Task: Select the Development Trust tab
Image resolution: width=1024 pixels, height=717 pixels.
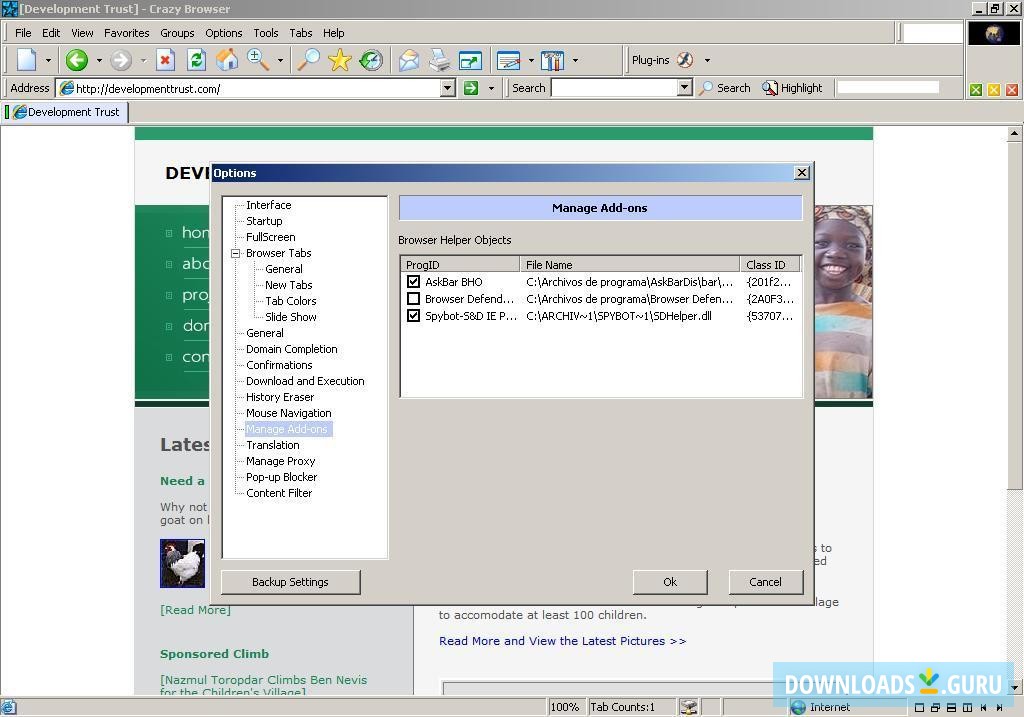Action: coord(66,112)
